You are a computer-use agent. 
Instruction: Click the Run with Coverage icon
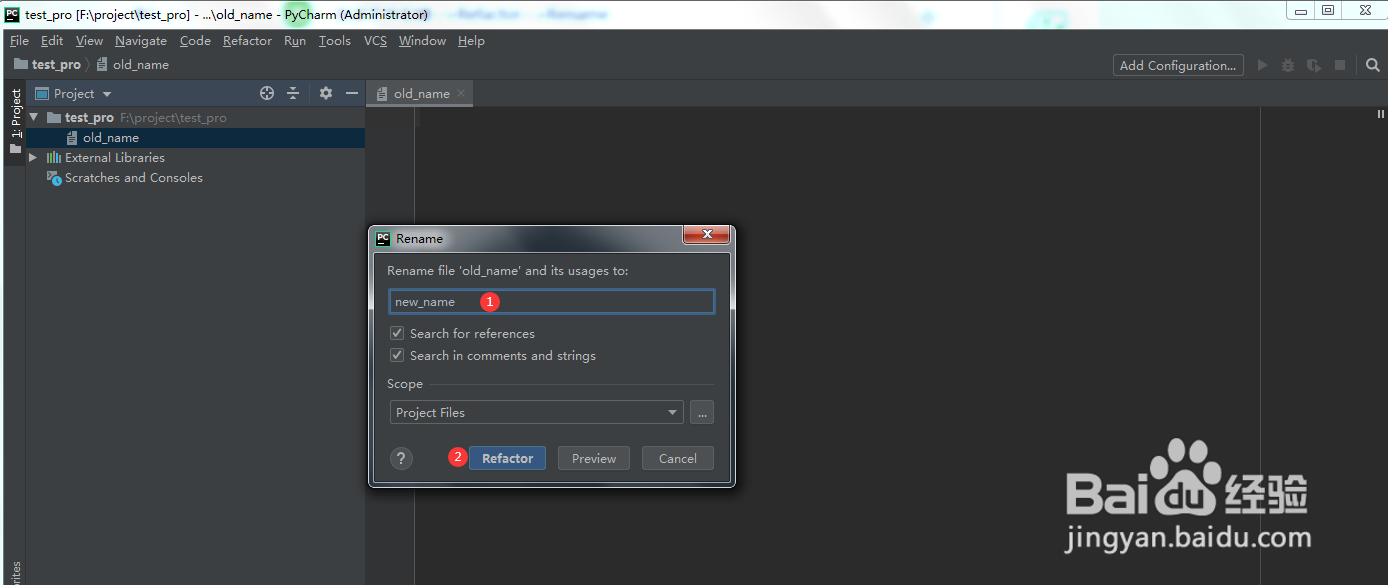[x=1314, y=65]
